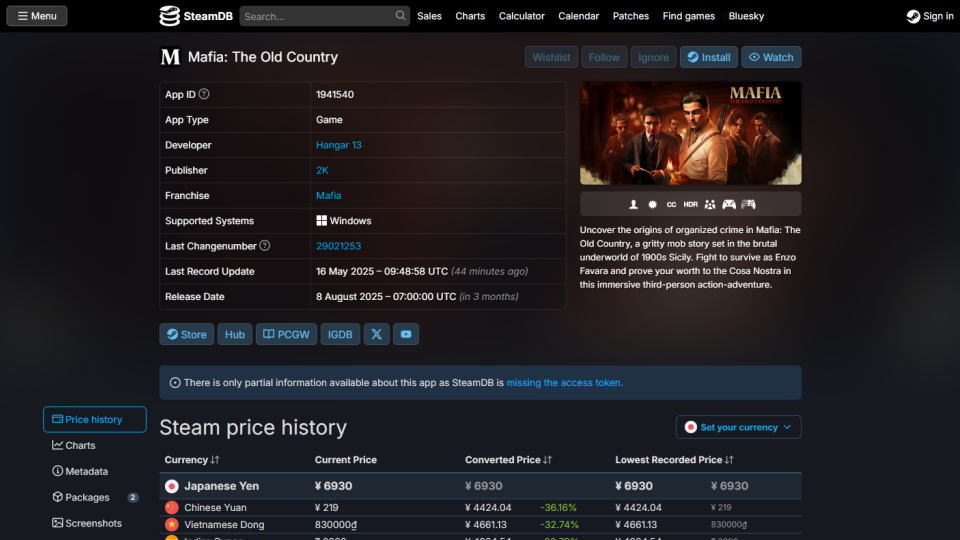Screen dimensions: 960x540
Task: Click the CC captions feature icon
Action: tap(671, 204)
